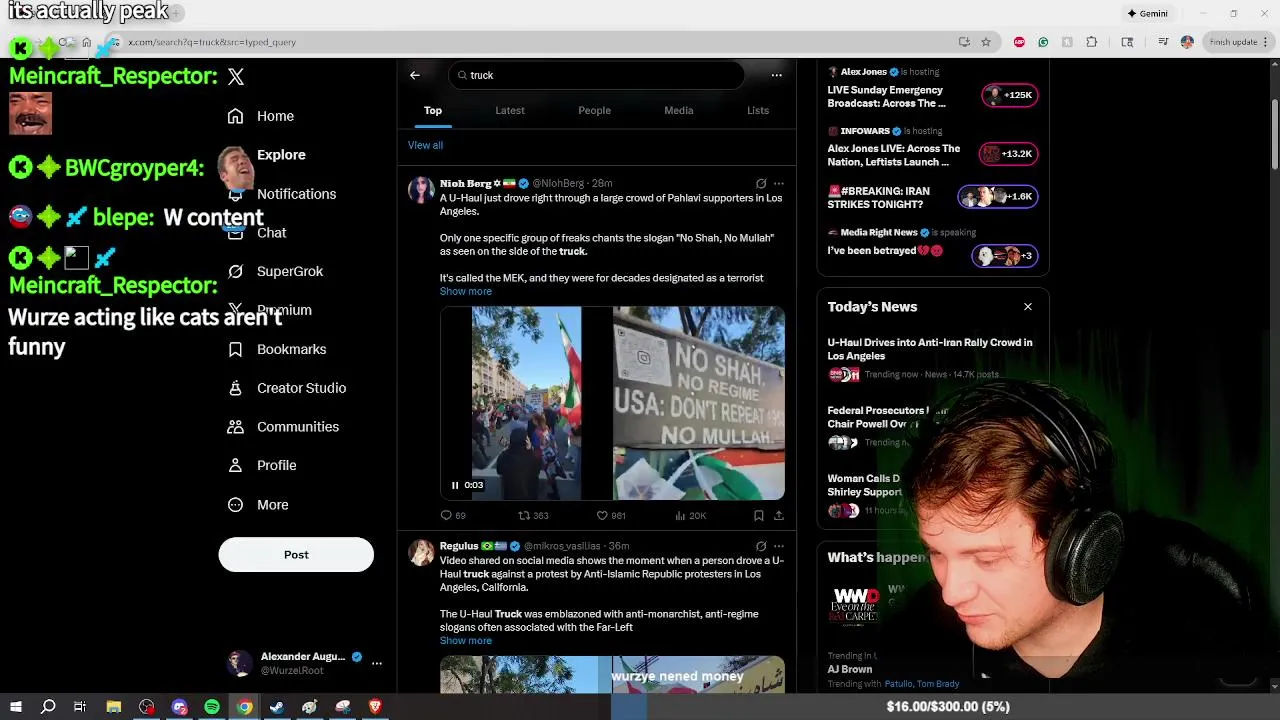Open the Windows Start menu
The image size is (1280, 720).
point(15,707)
